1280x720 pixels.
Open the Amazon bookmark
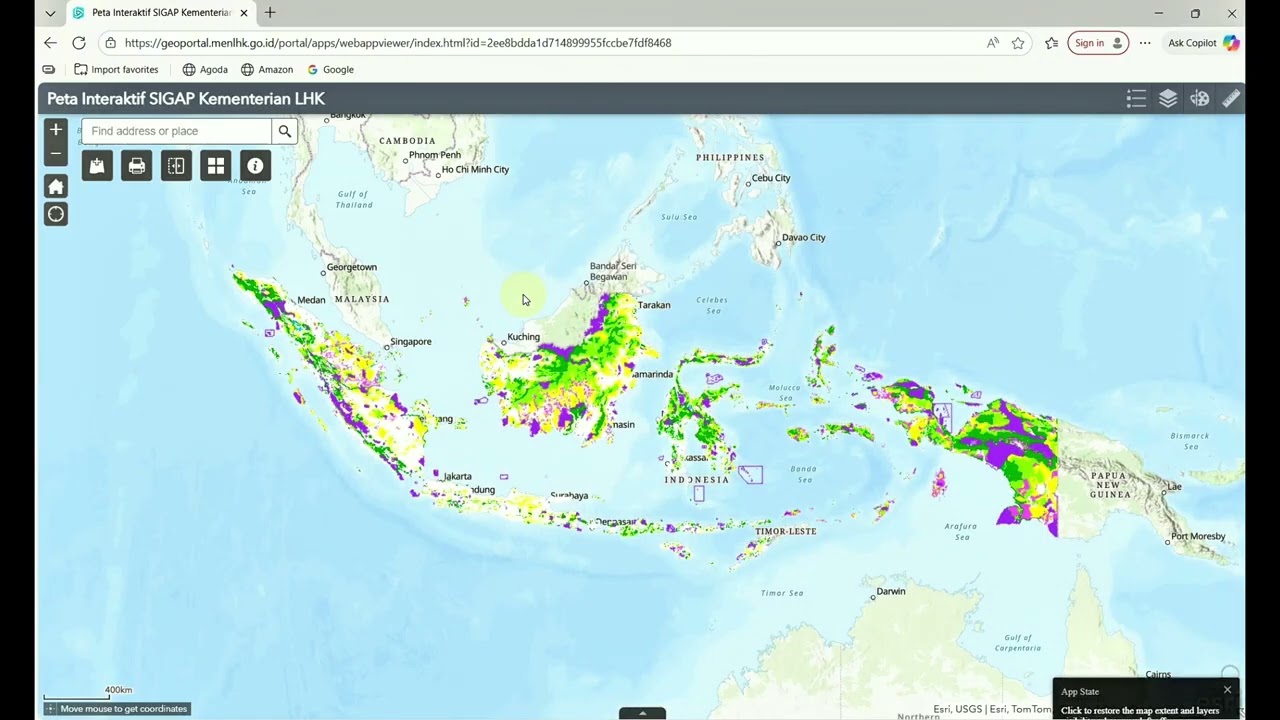click(x=267, y=70)
